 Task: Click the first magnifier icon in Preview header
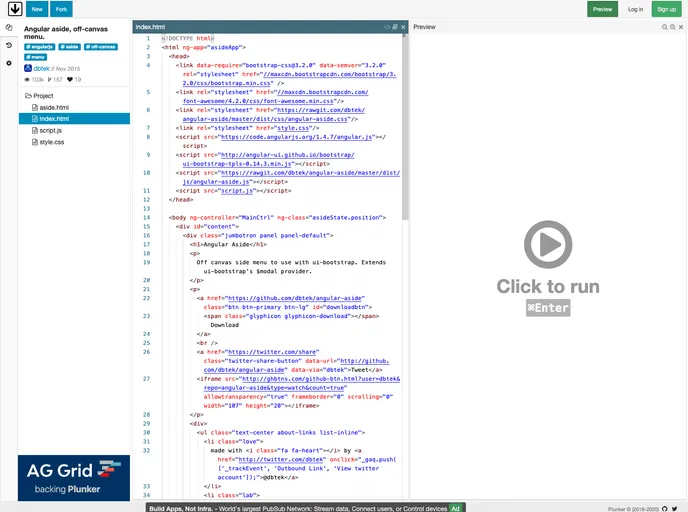(x=665, y=27)
